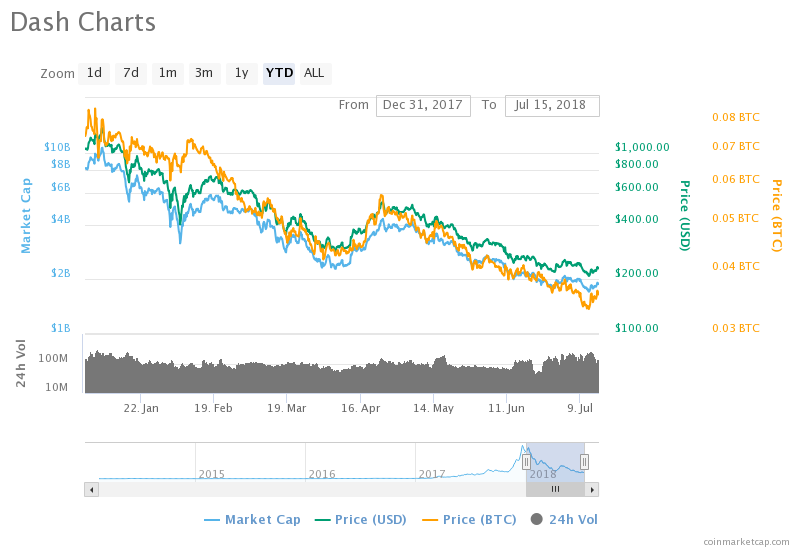Click the 100M volume axis label
This screenshot has height=550, width=800.
click(x=53, y=359)
